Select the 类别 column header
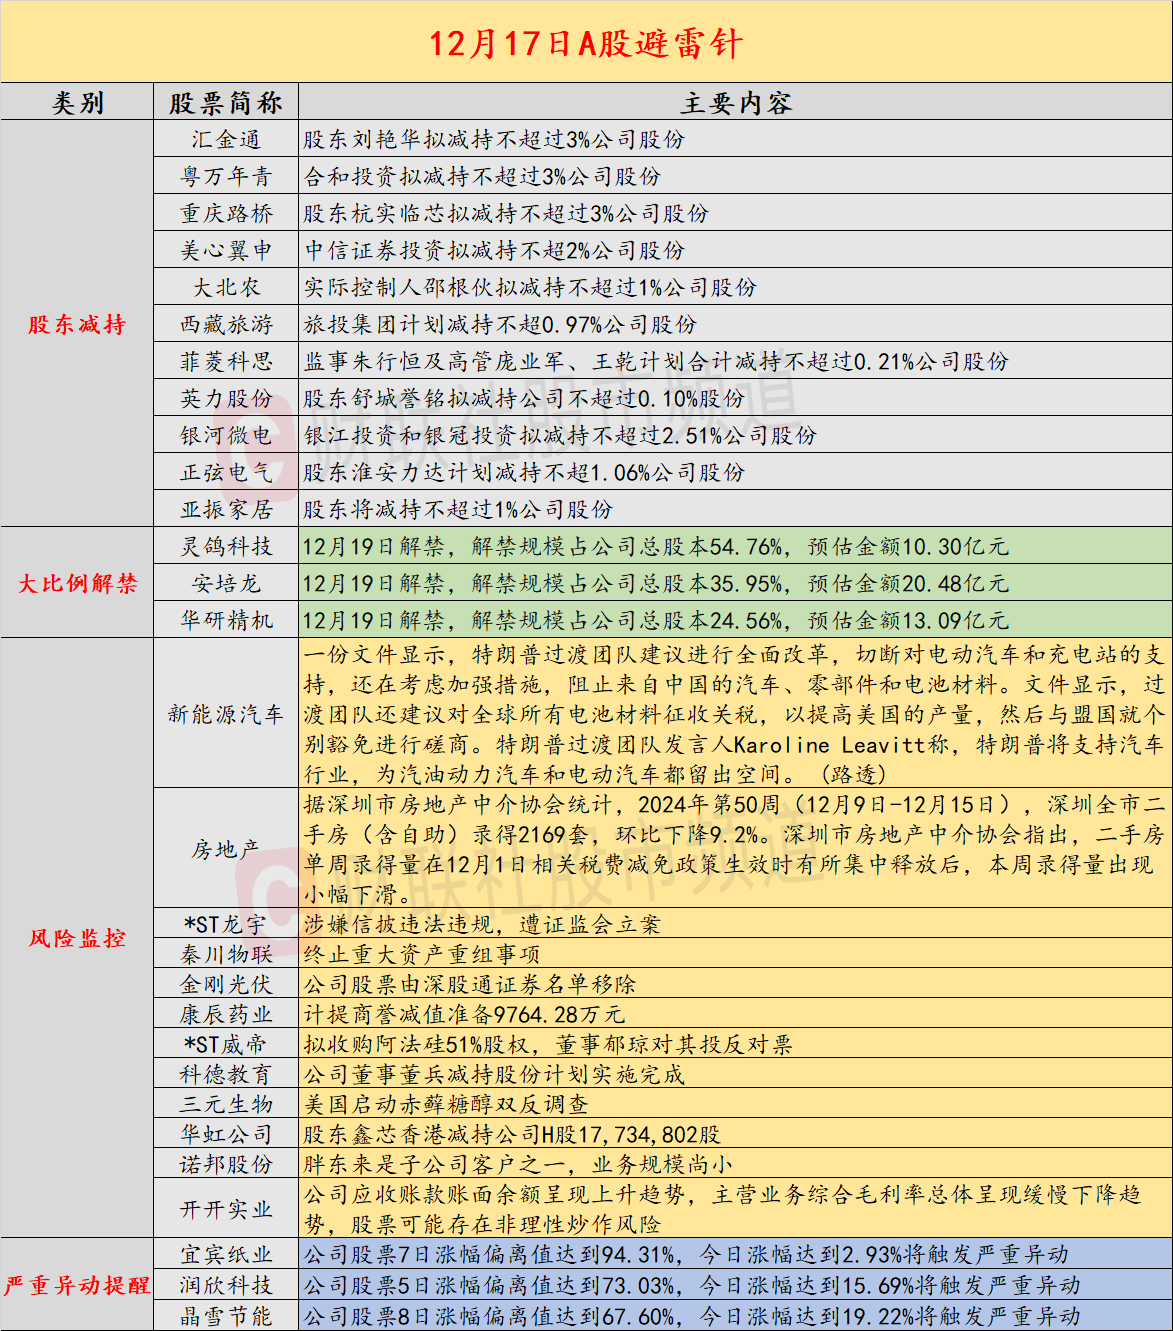Image resolution: width=1173 pixels, height=1331 pixels. [x=77, y=103]
